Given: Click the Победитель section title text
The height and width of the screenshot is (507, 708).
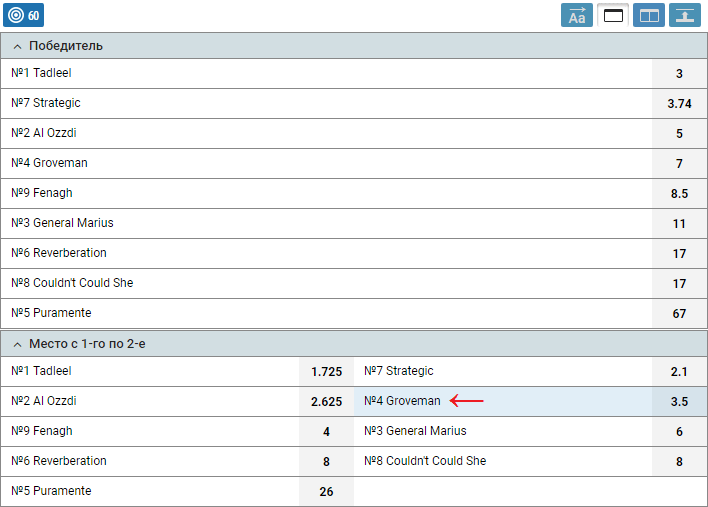Looking at the screenshot, I should (x=66, y=46).
